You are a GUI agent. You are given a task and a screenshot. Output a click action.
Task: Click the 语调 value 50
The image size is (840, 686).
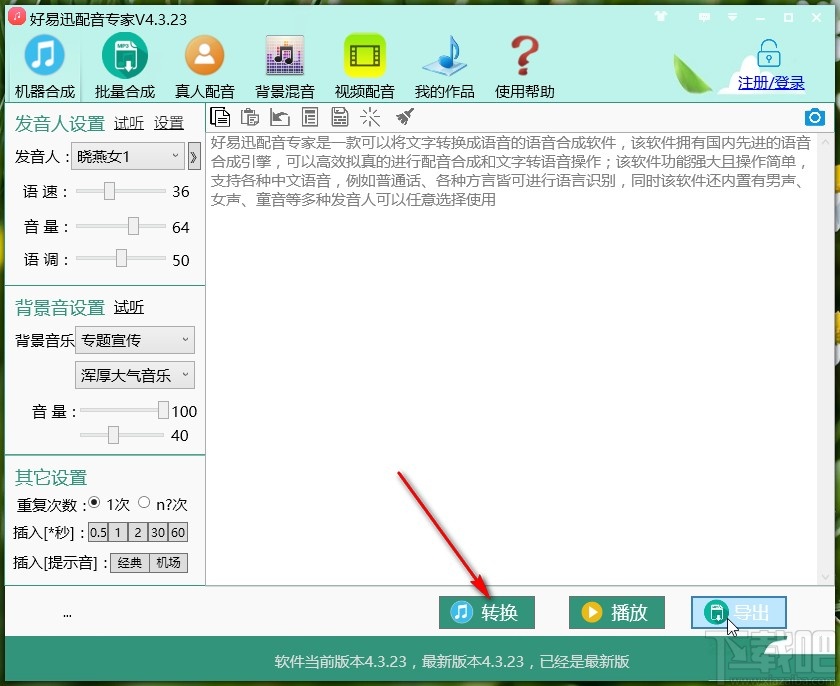[181, 260]
